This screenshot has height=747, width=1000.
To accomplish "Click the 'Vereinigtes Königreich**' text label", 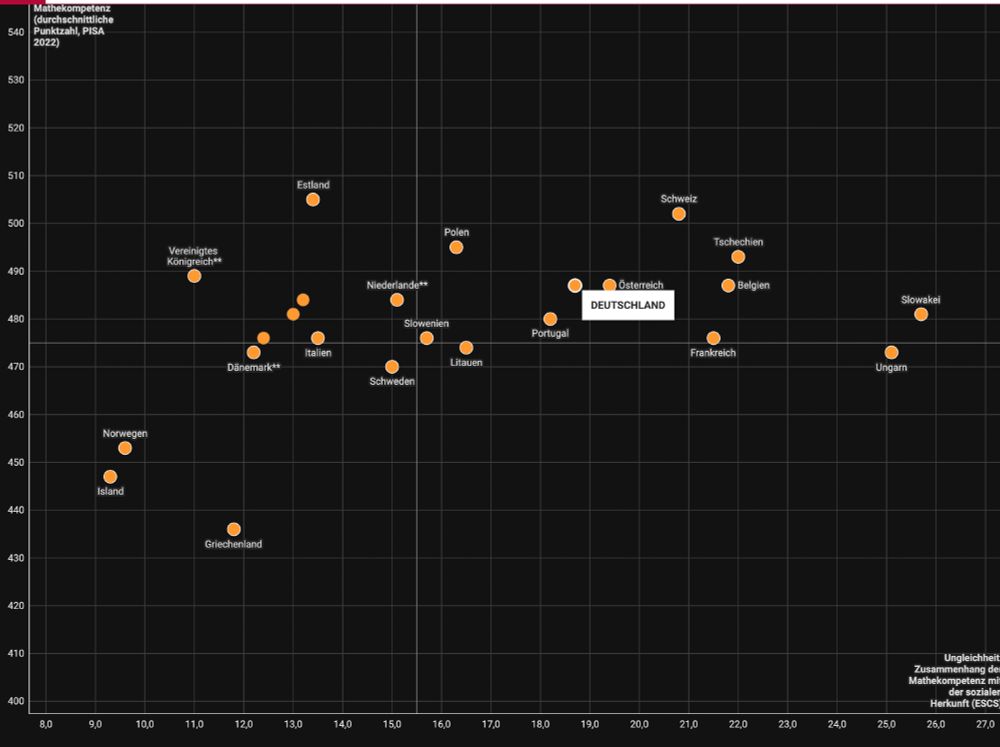I will pyautogui.click(x=195, y=256).
